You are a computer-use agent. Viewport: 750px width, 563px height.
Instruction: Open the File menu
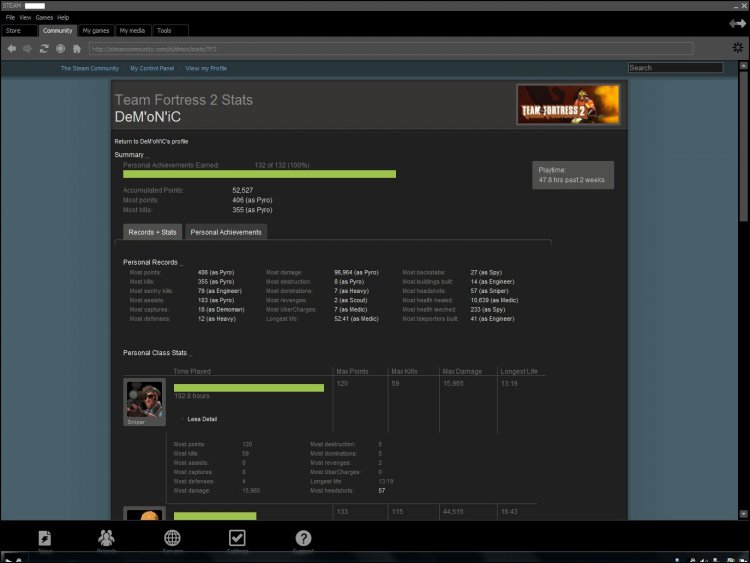10,18
